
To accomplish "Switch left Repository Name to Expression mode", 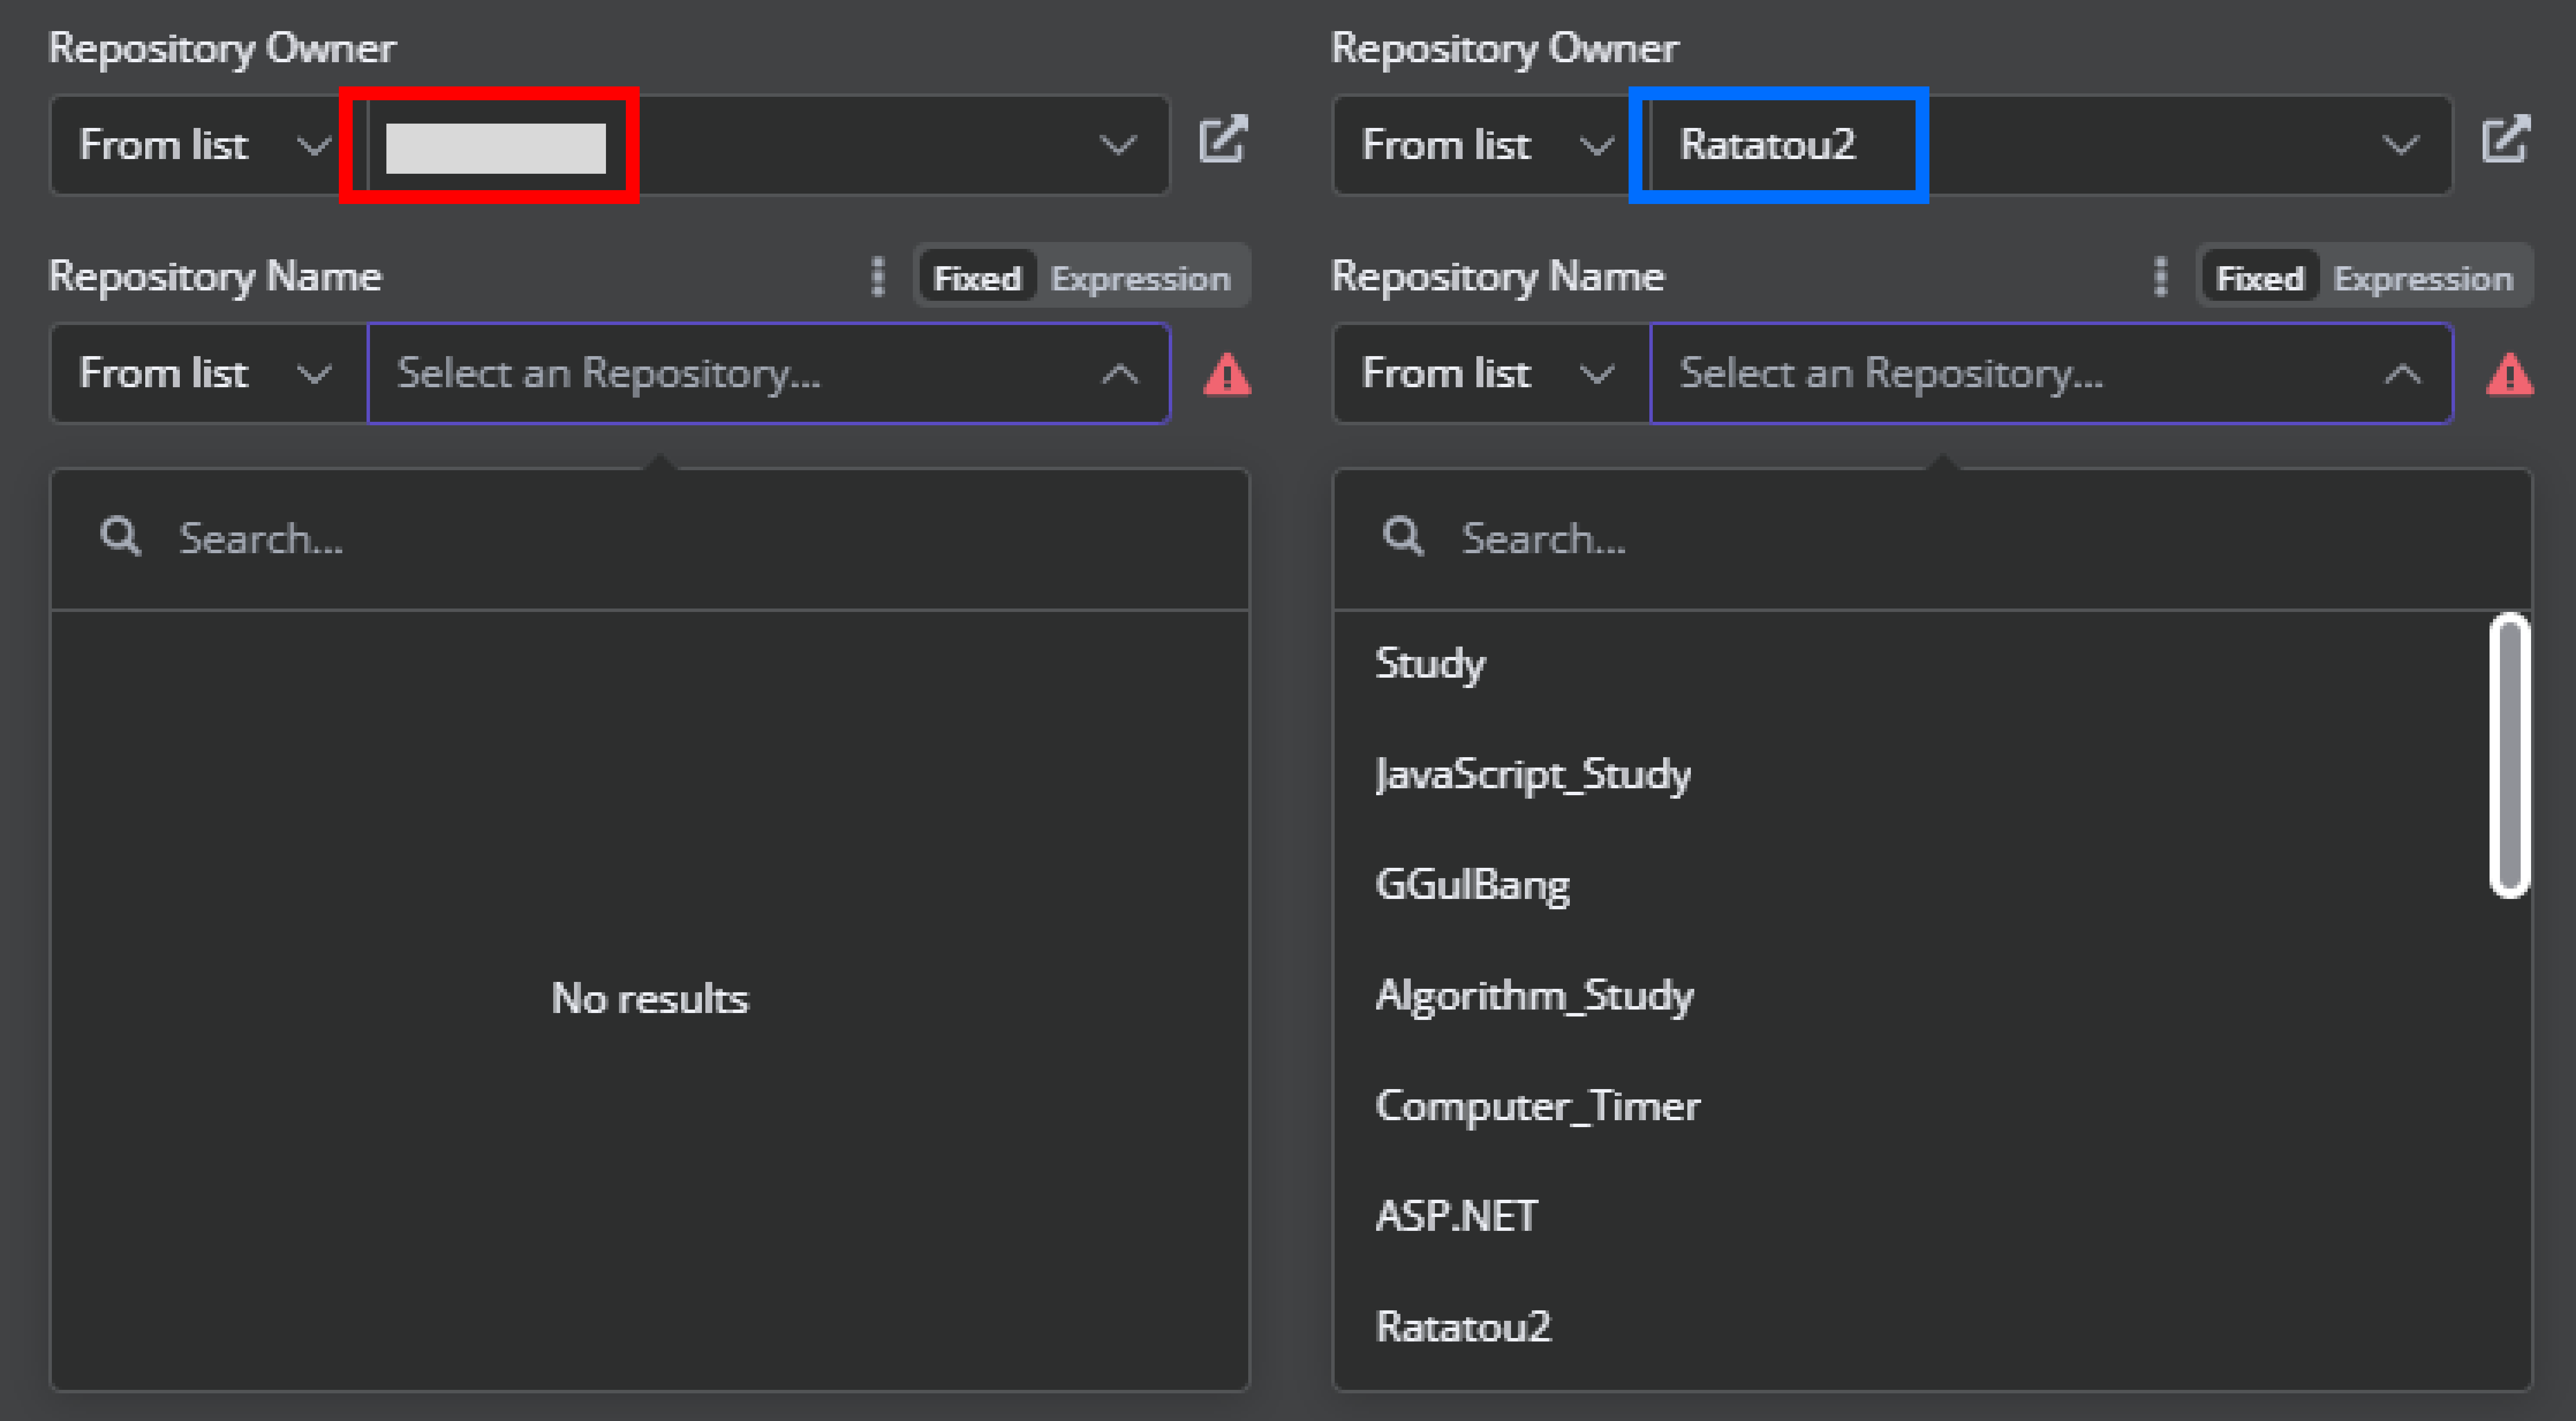I will point(1140,278).
